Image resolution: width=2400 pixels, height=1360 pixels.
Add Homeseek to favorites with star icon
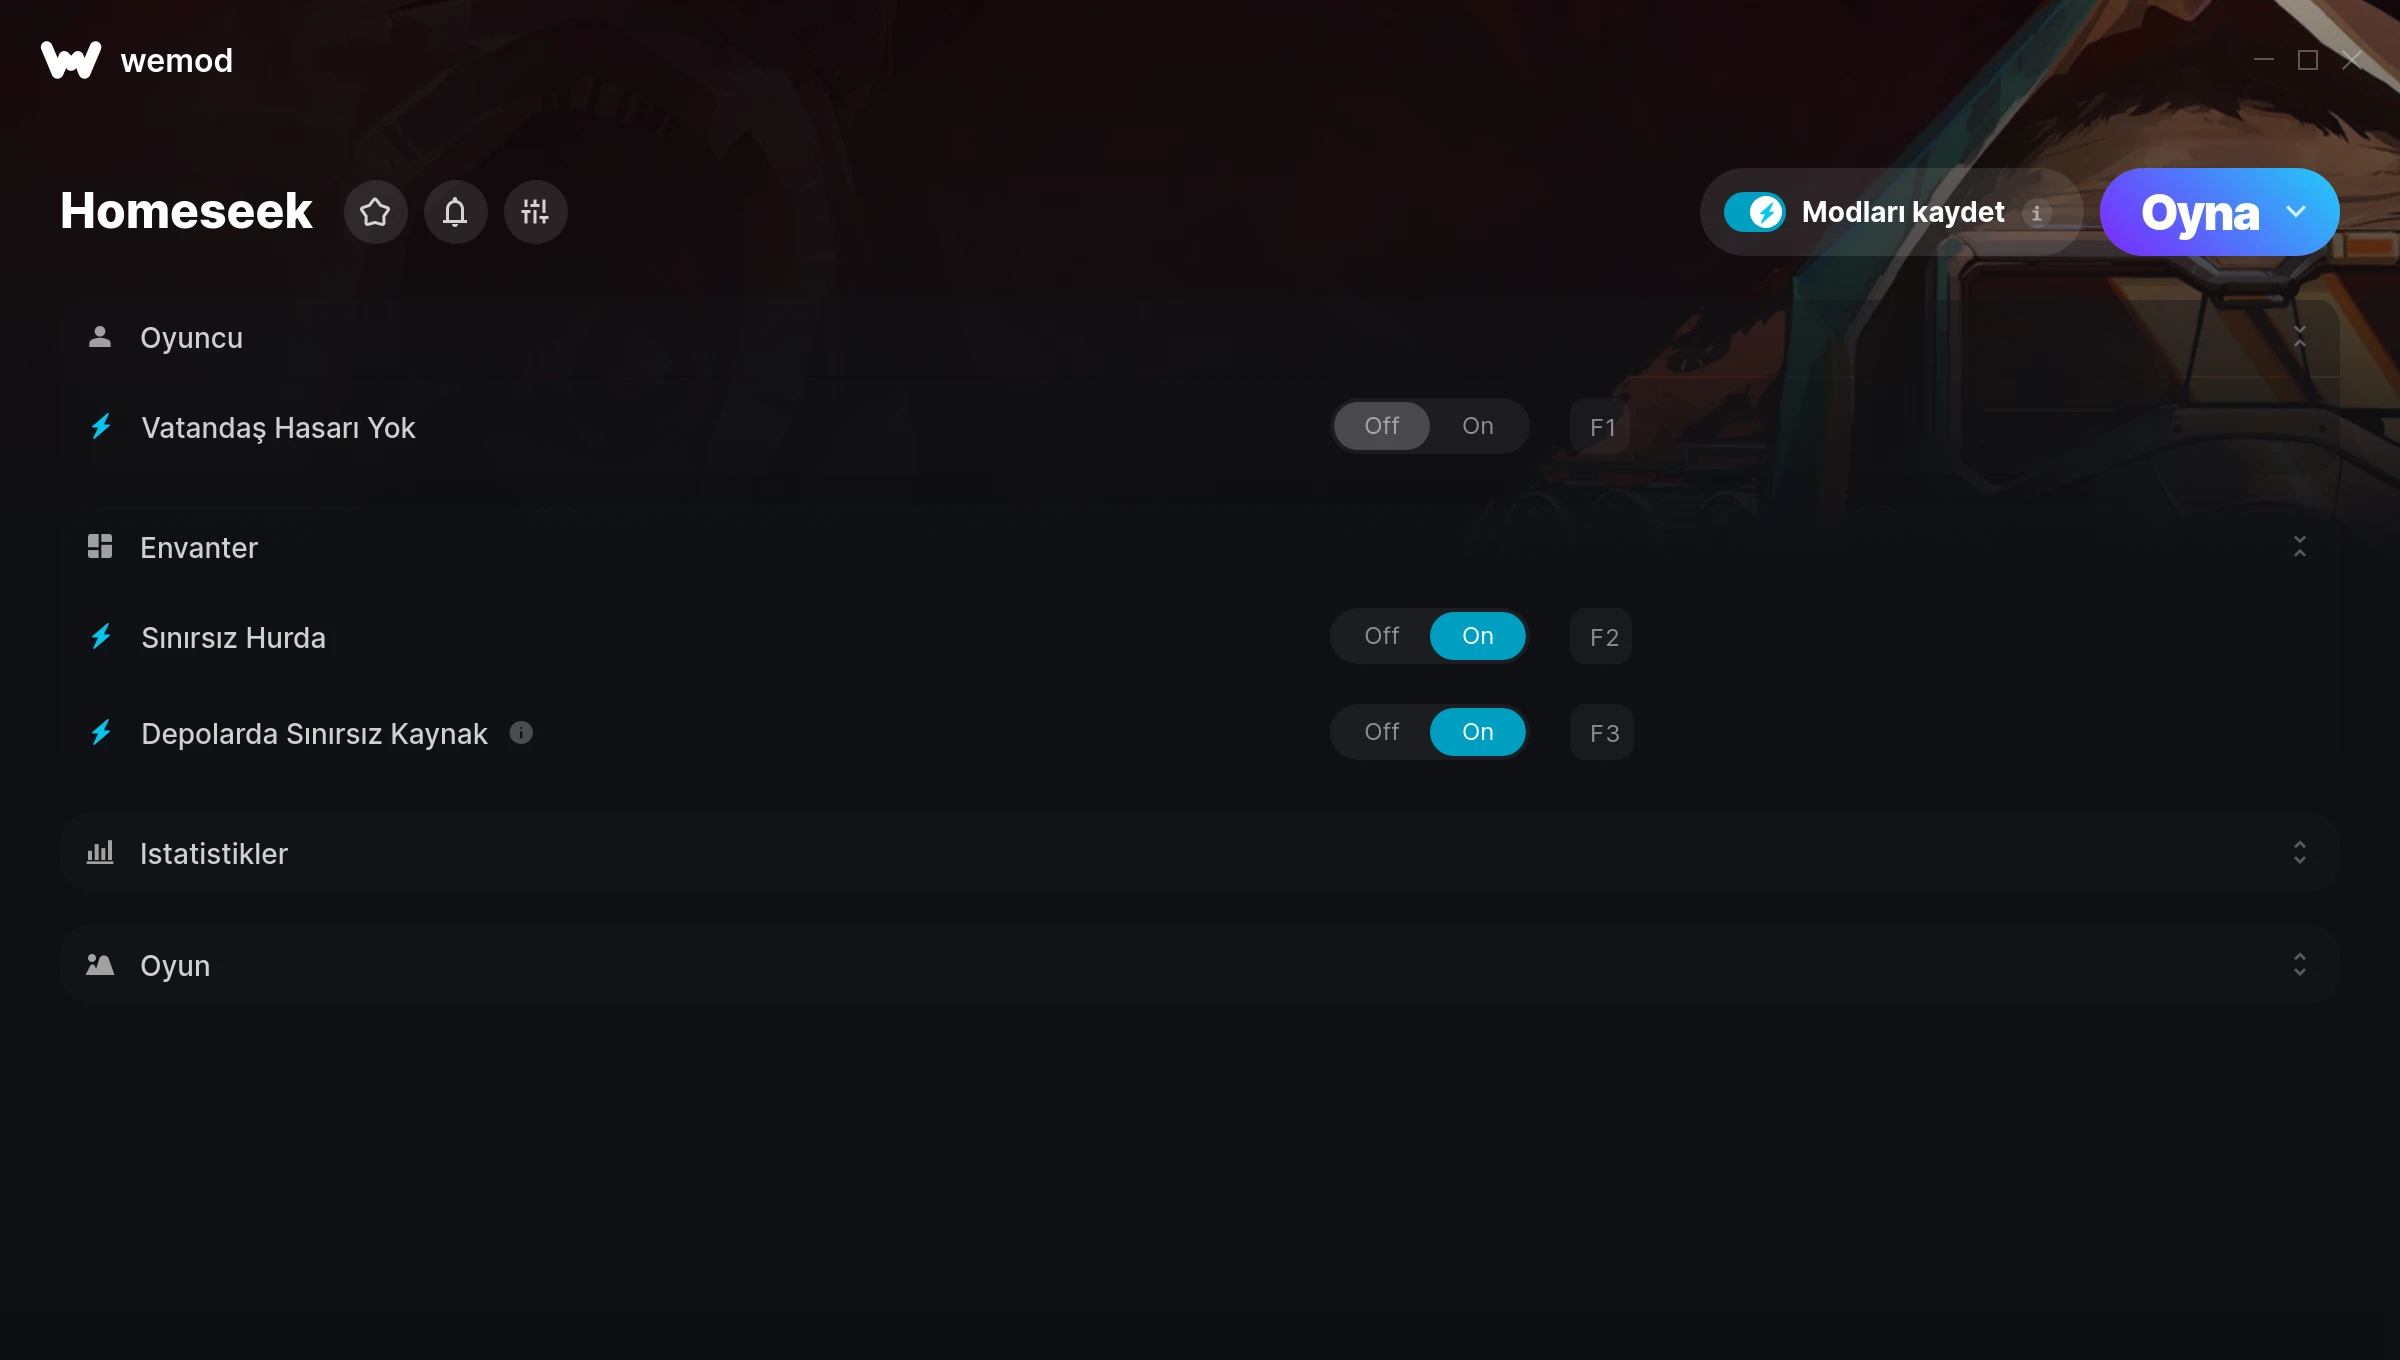[x=375, y=212]
